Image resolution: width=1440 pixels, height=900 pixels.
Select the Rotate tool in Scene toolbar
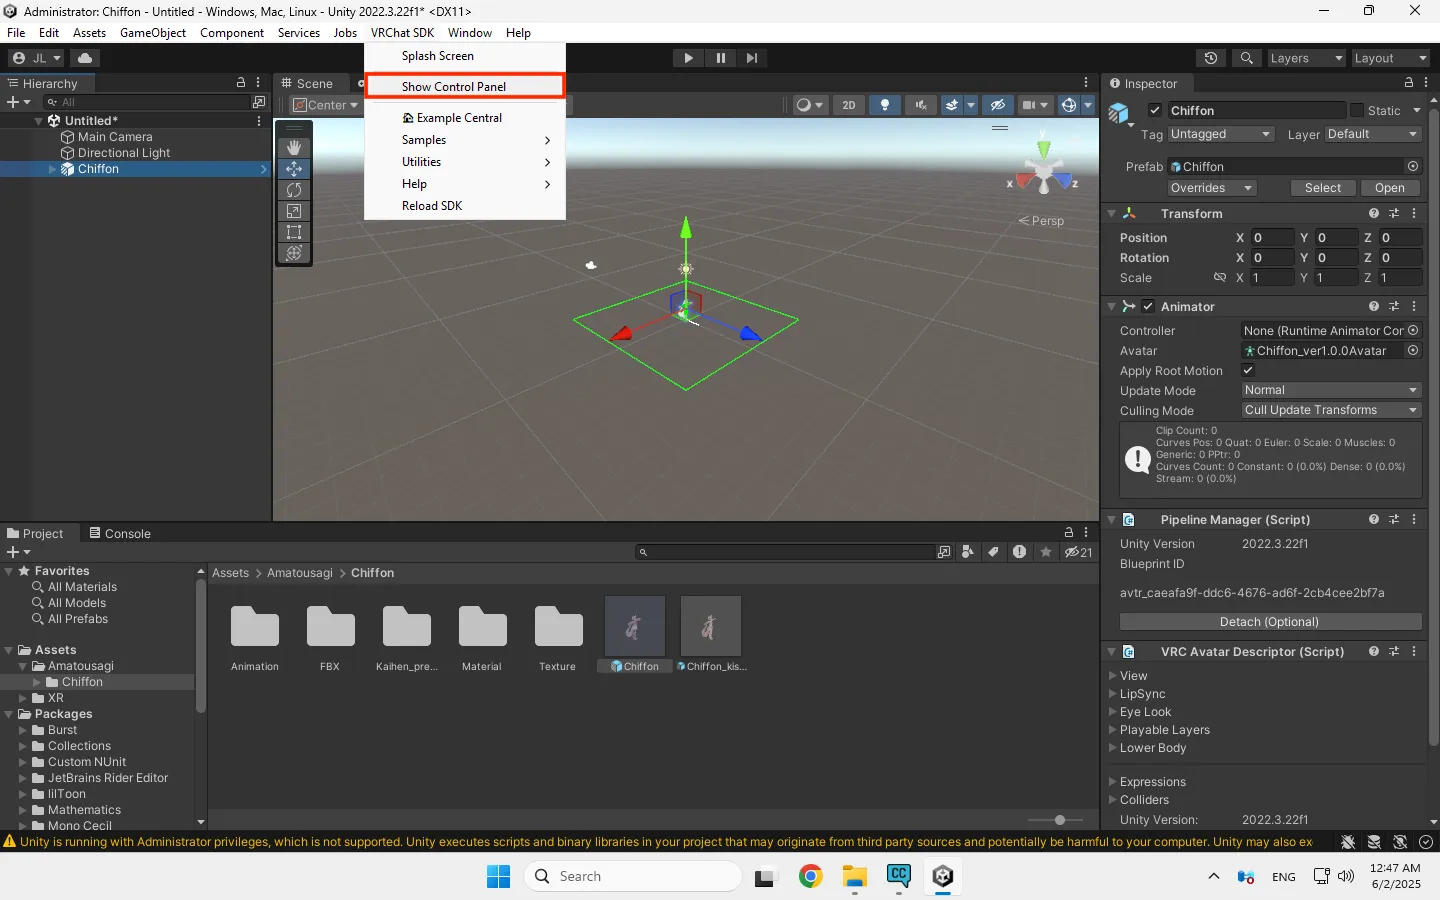pyautogui.click(x=294, y=190)
